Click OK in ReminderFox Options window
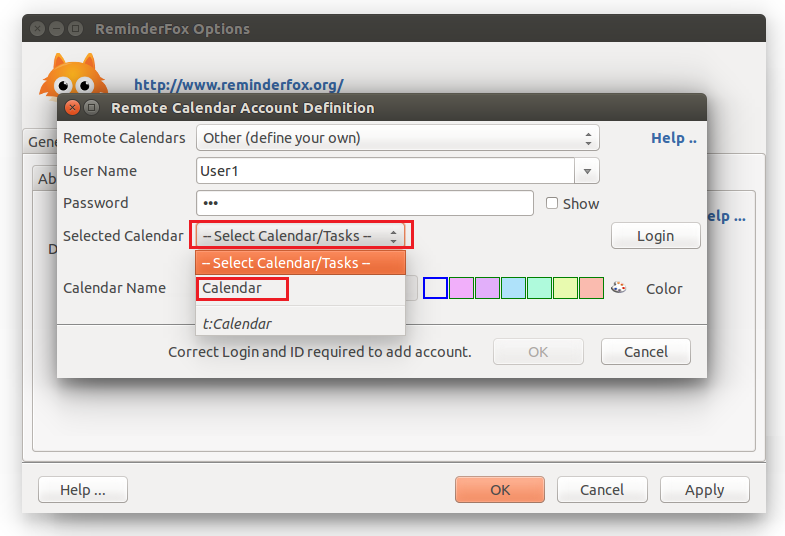 pyautogui.click(x=500, y=489)
